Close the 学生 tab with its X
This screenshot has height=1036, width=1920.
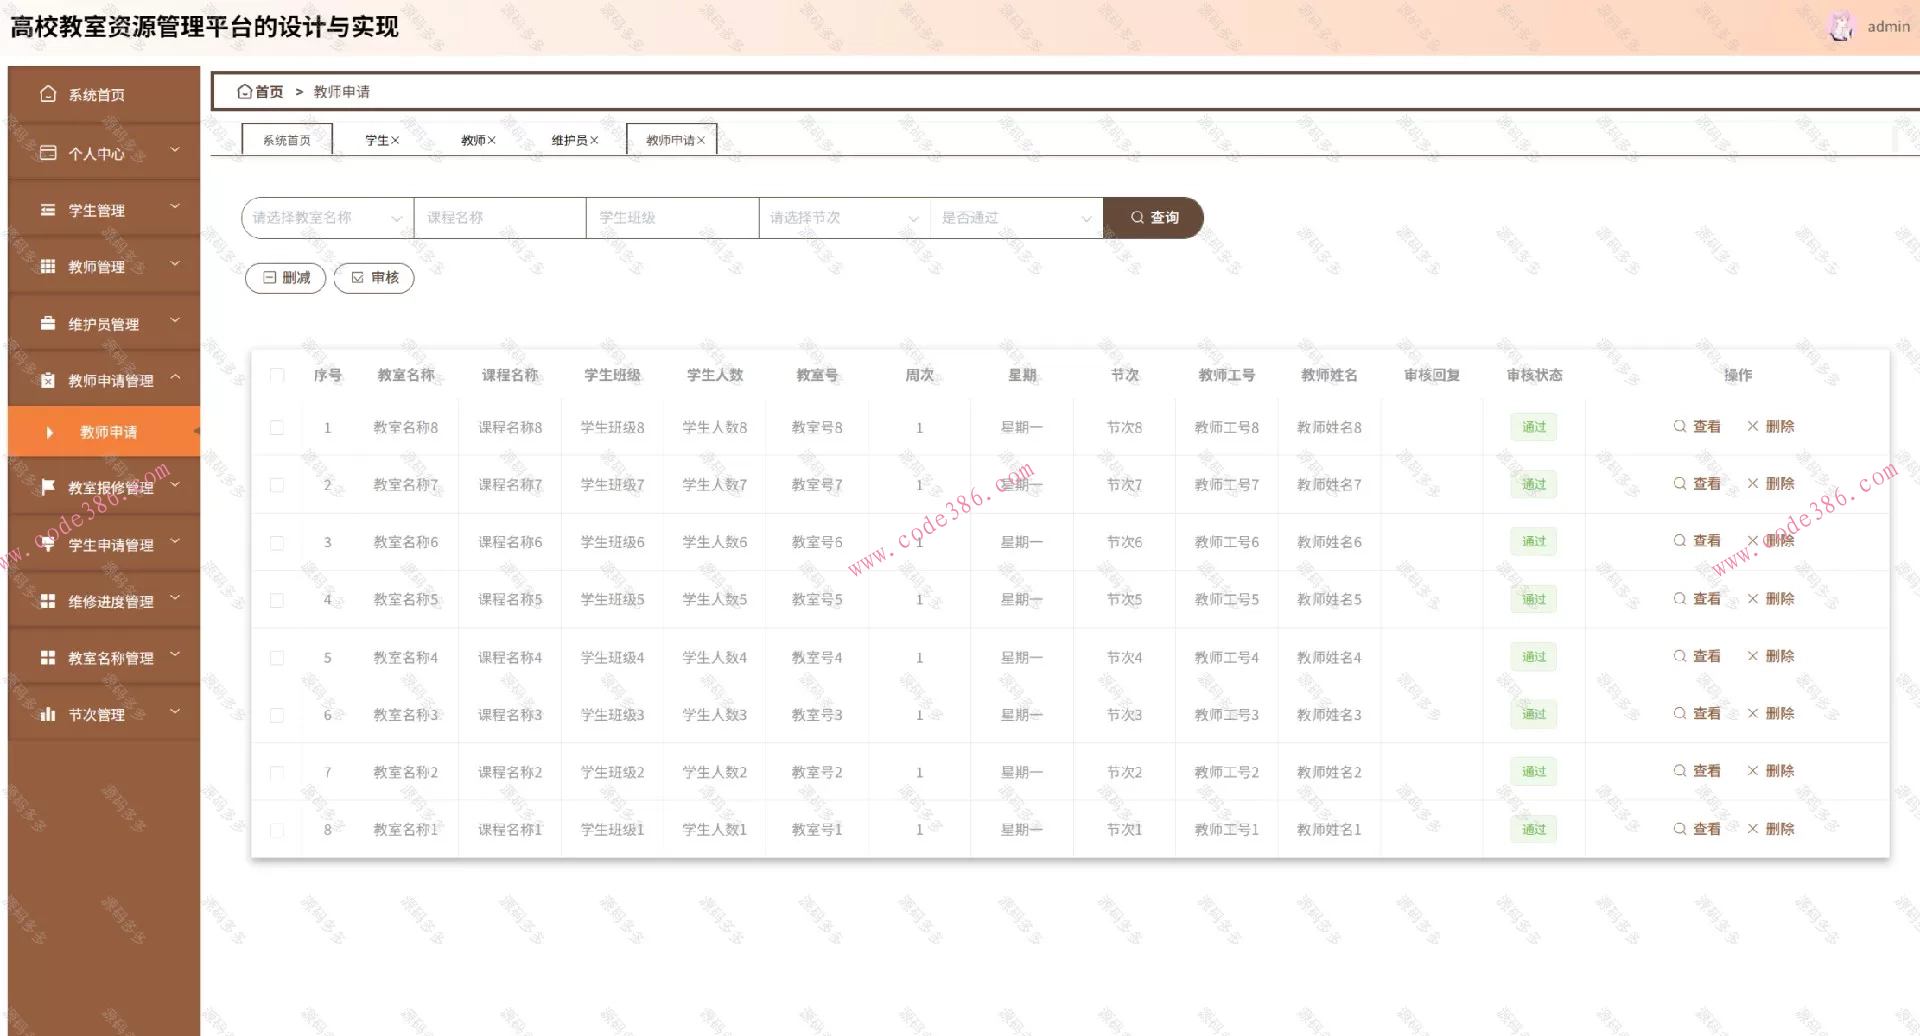click(395, 140)
